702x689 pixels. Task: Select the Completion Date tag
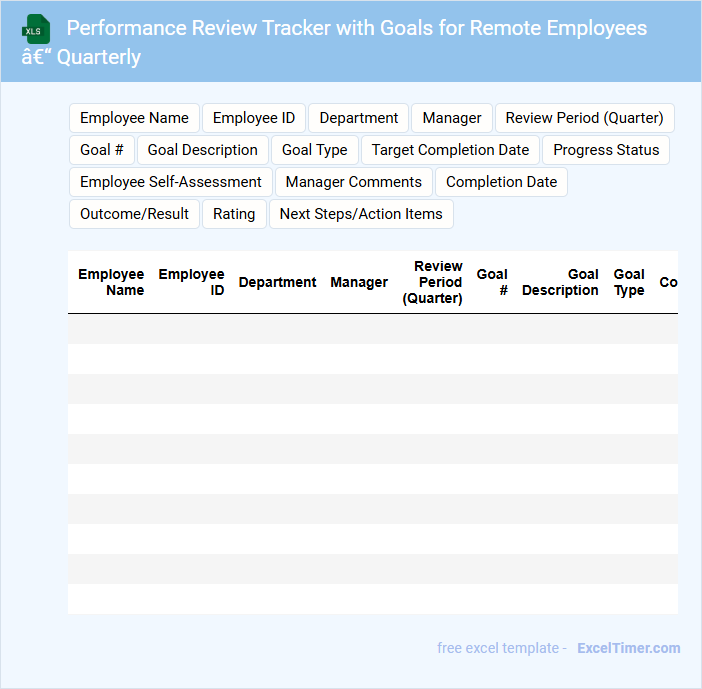[x=501, y=182]
